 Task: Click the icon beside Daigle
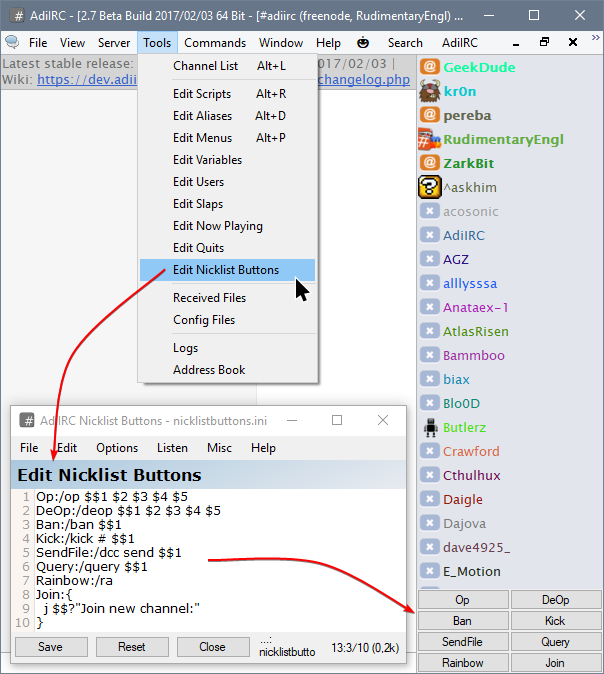coord(429,499)
